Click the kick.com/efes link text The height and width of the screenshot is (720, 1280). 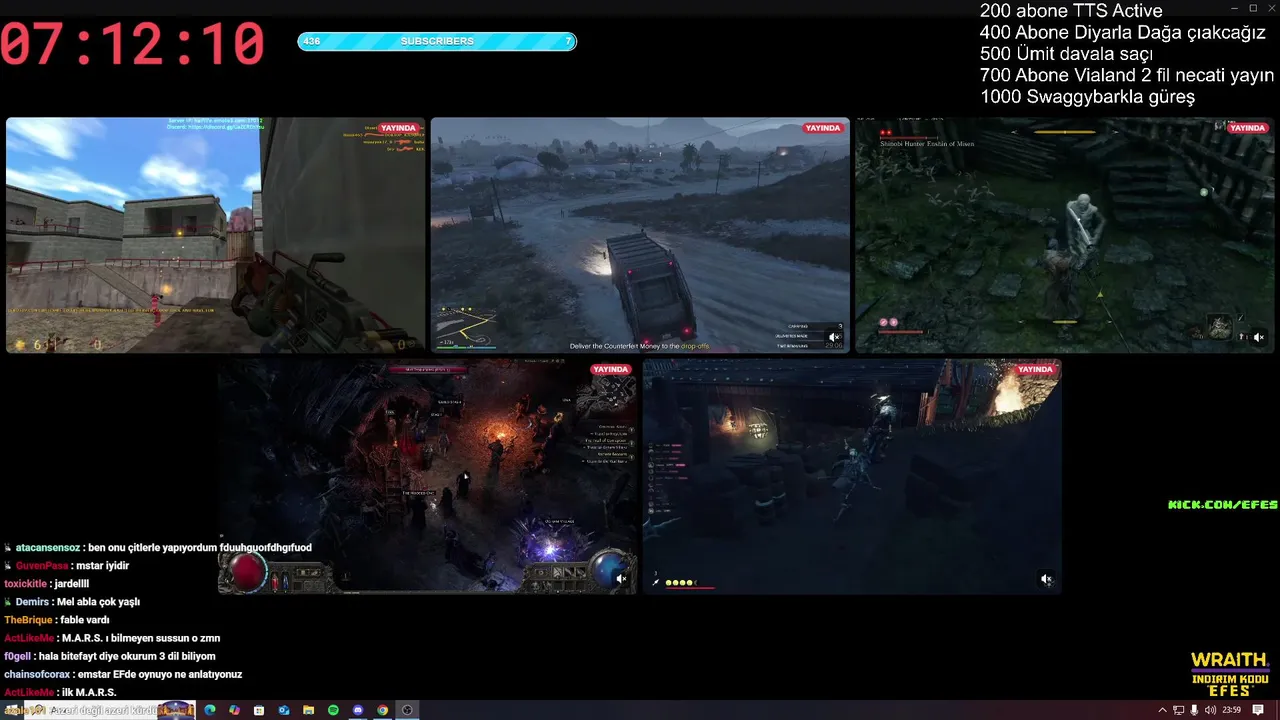coord(1223,505)
